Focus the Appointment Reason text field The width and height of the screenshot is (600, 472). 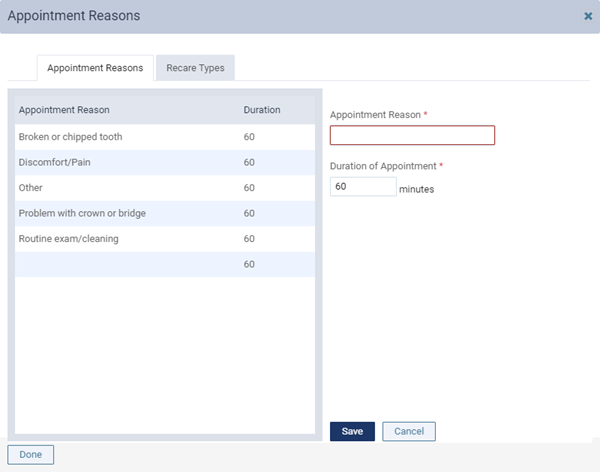click(x=412, y=135)
